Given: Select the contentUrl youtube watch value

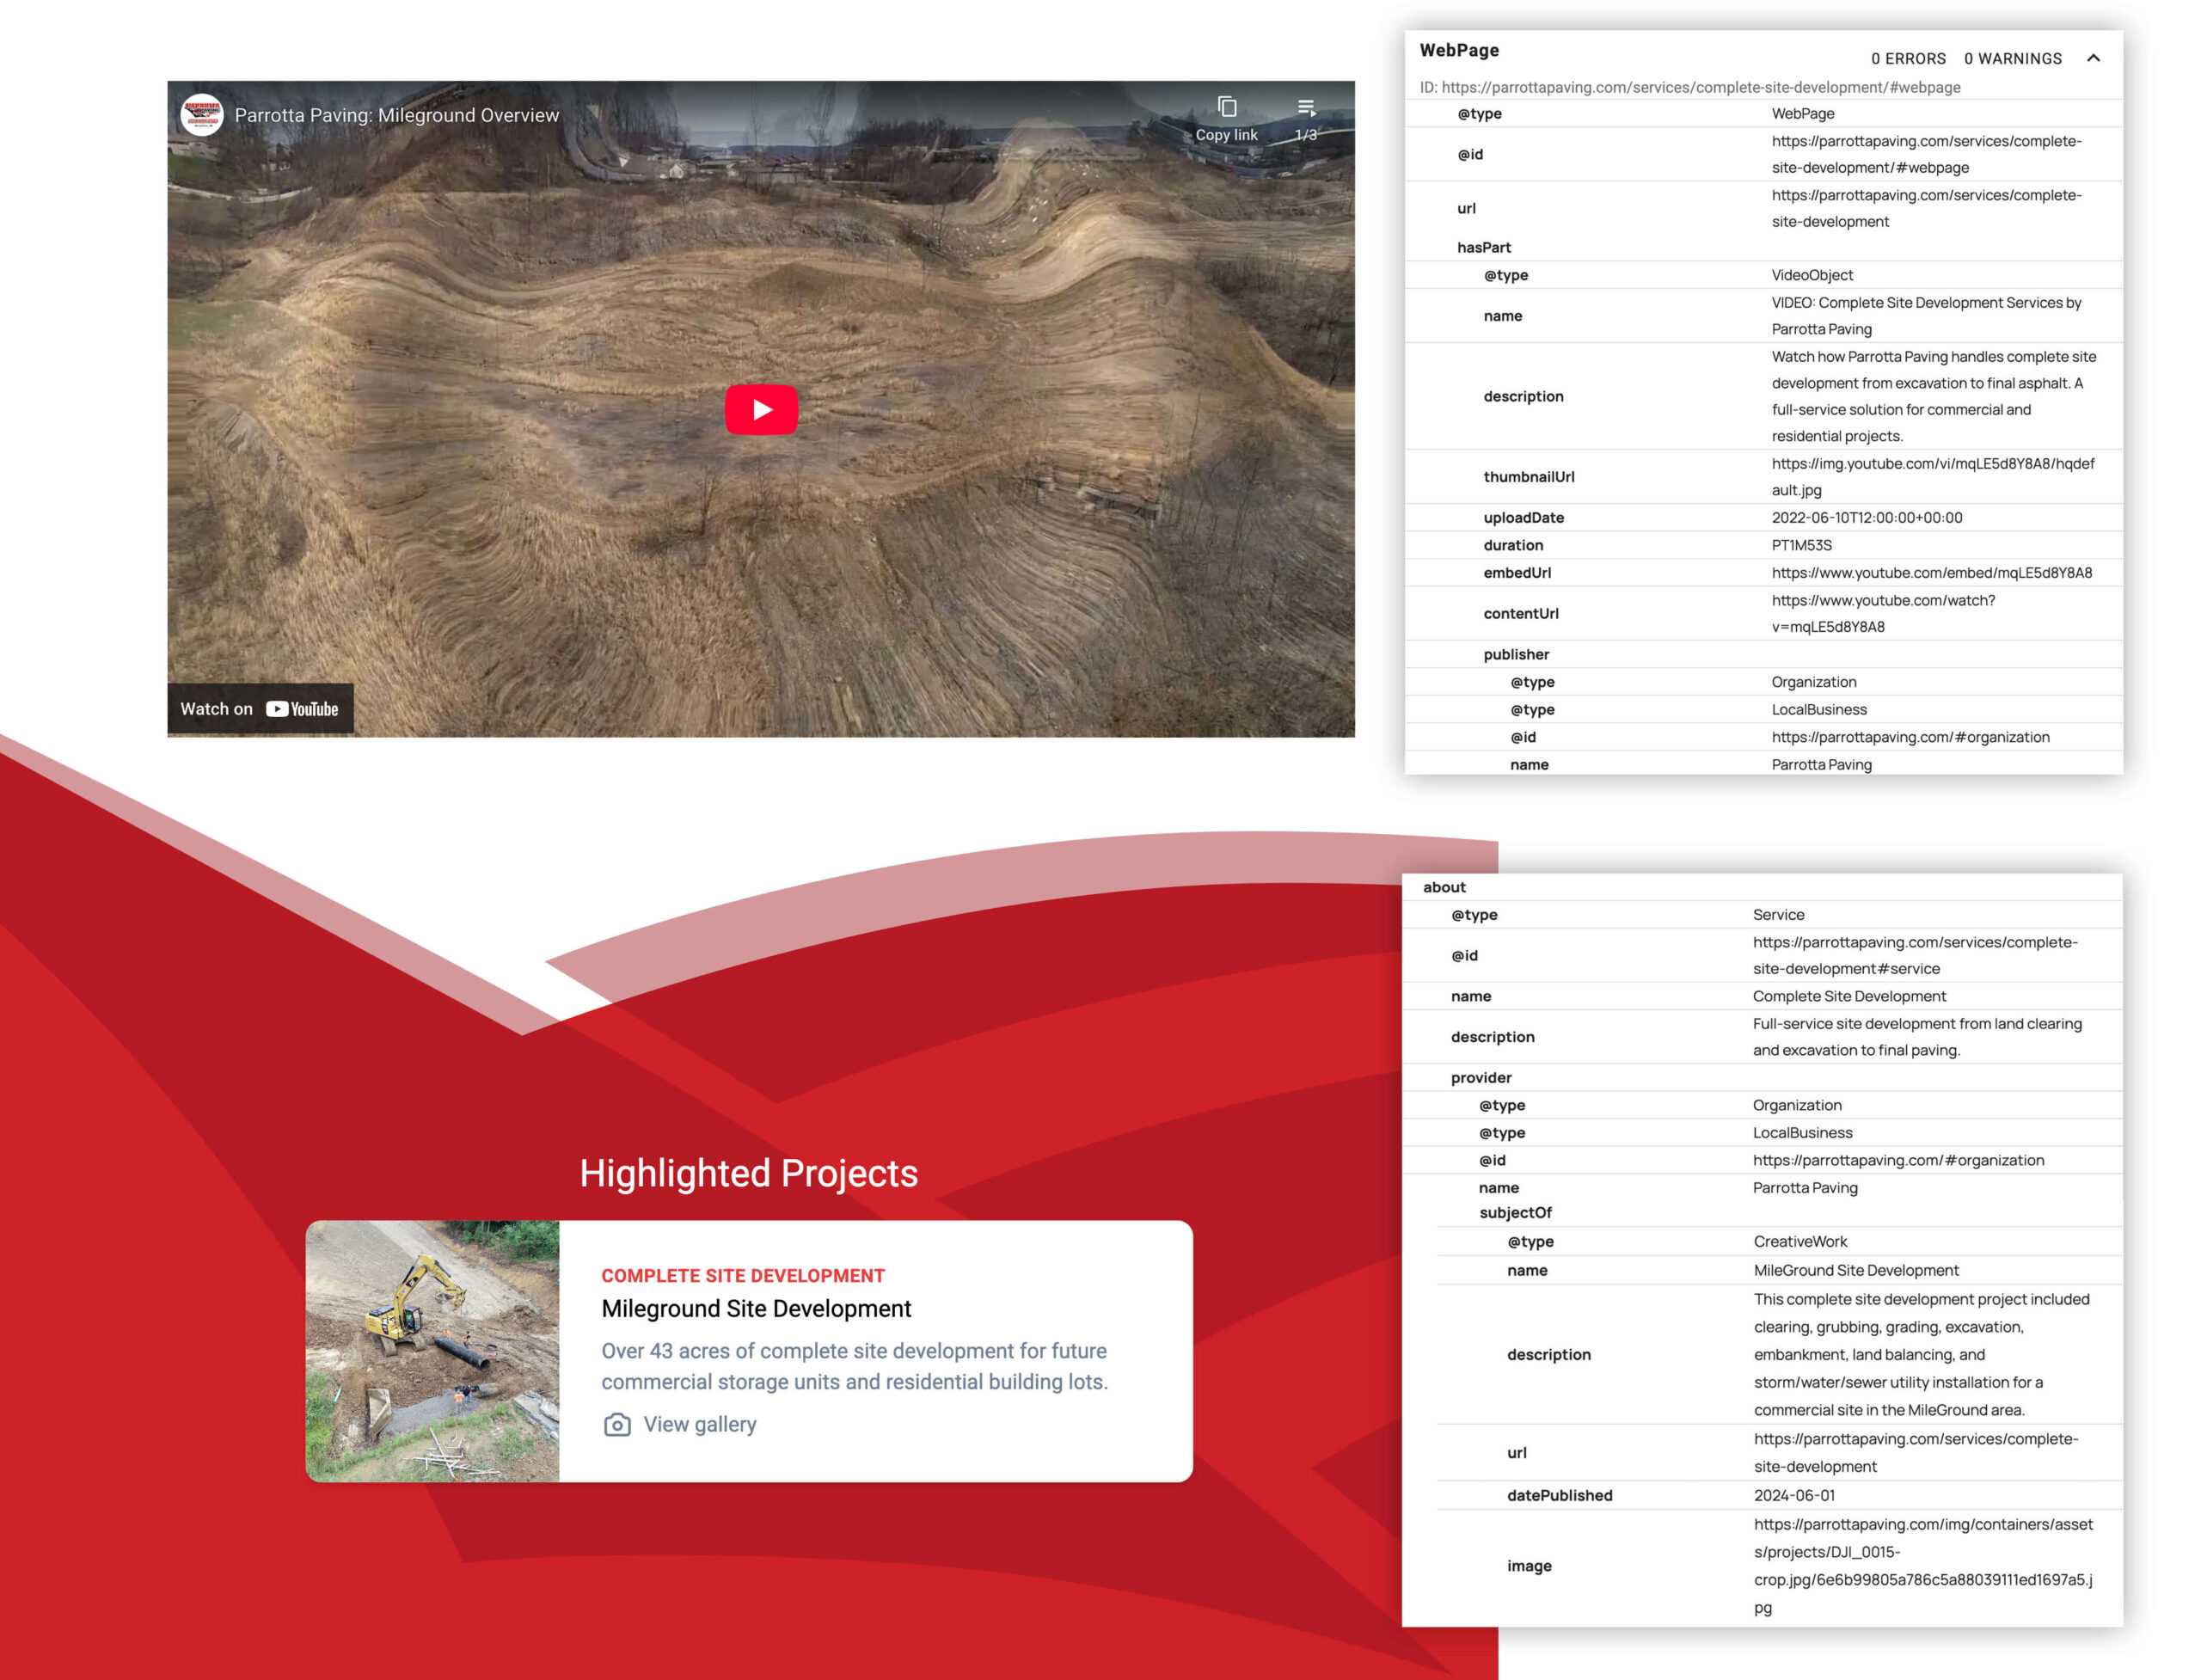Looking at the screenshot, I should [x=1883, y=614].
